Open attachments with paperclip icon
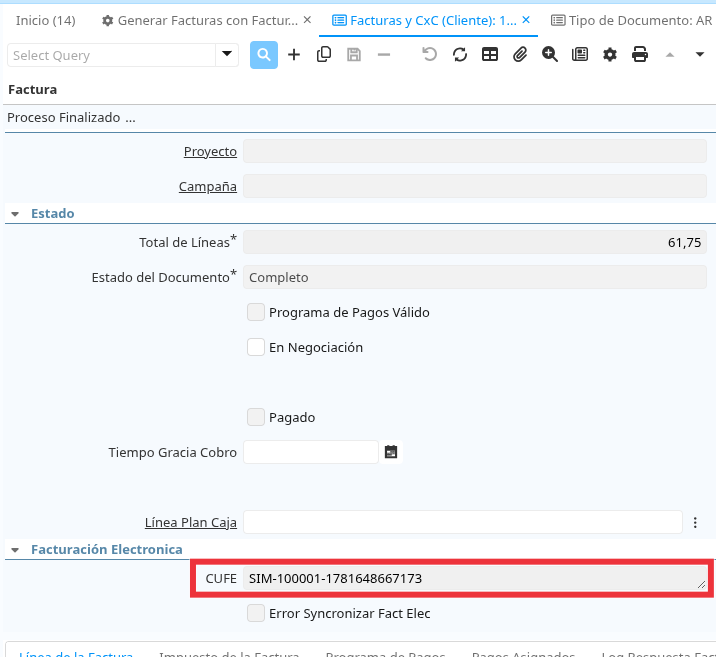716x657 pixels. tap(520, 55)
